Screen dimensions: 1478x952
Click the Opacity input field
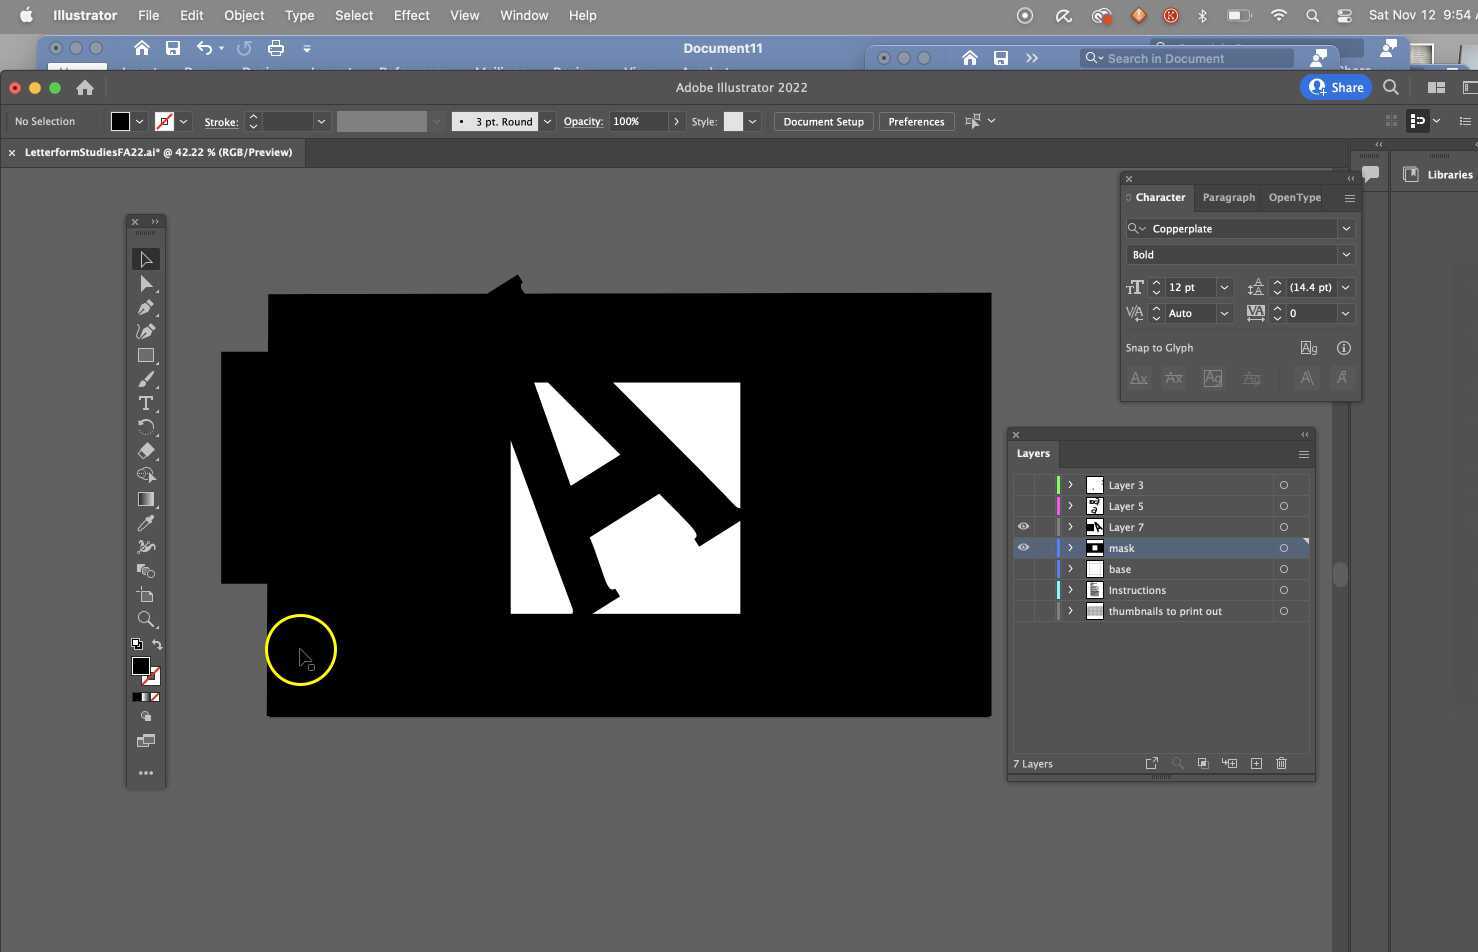point(637,122)
